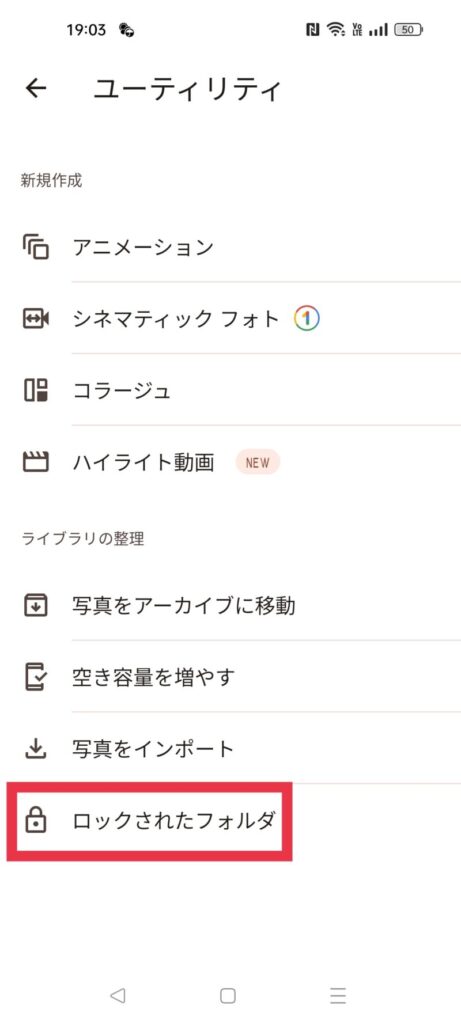
Task: Tap the アニメーション stacked-frames icon
Action: (36, 248)
